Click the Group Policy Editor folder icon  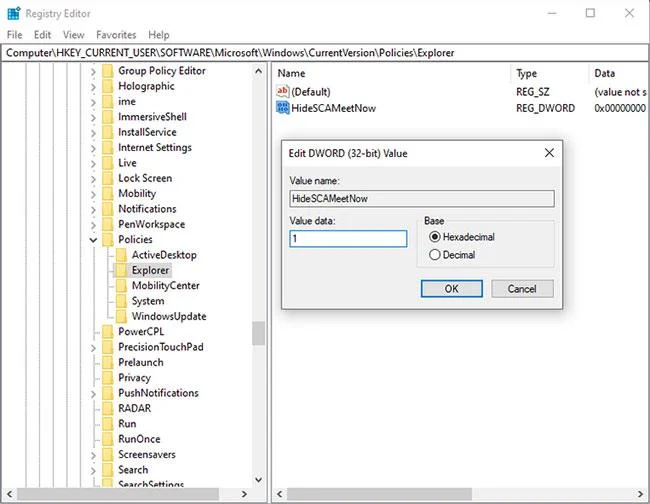tap(108, 71)
